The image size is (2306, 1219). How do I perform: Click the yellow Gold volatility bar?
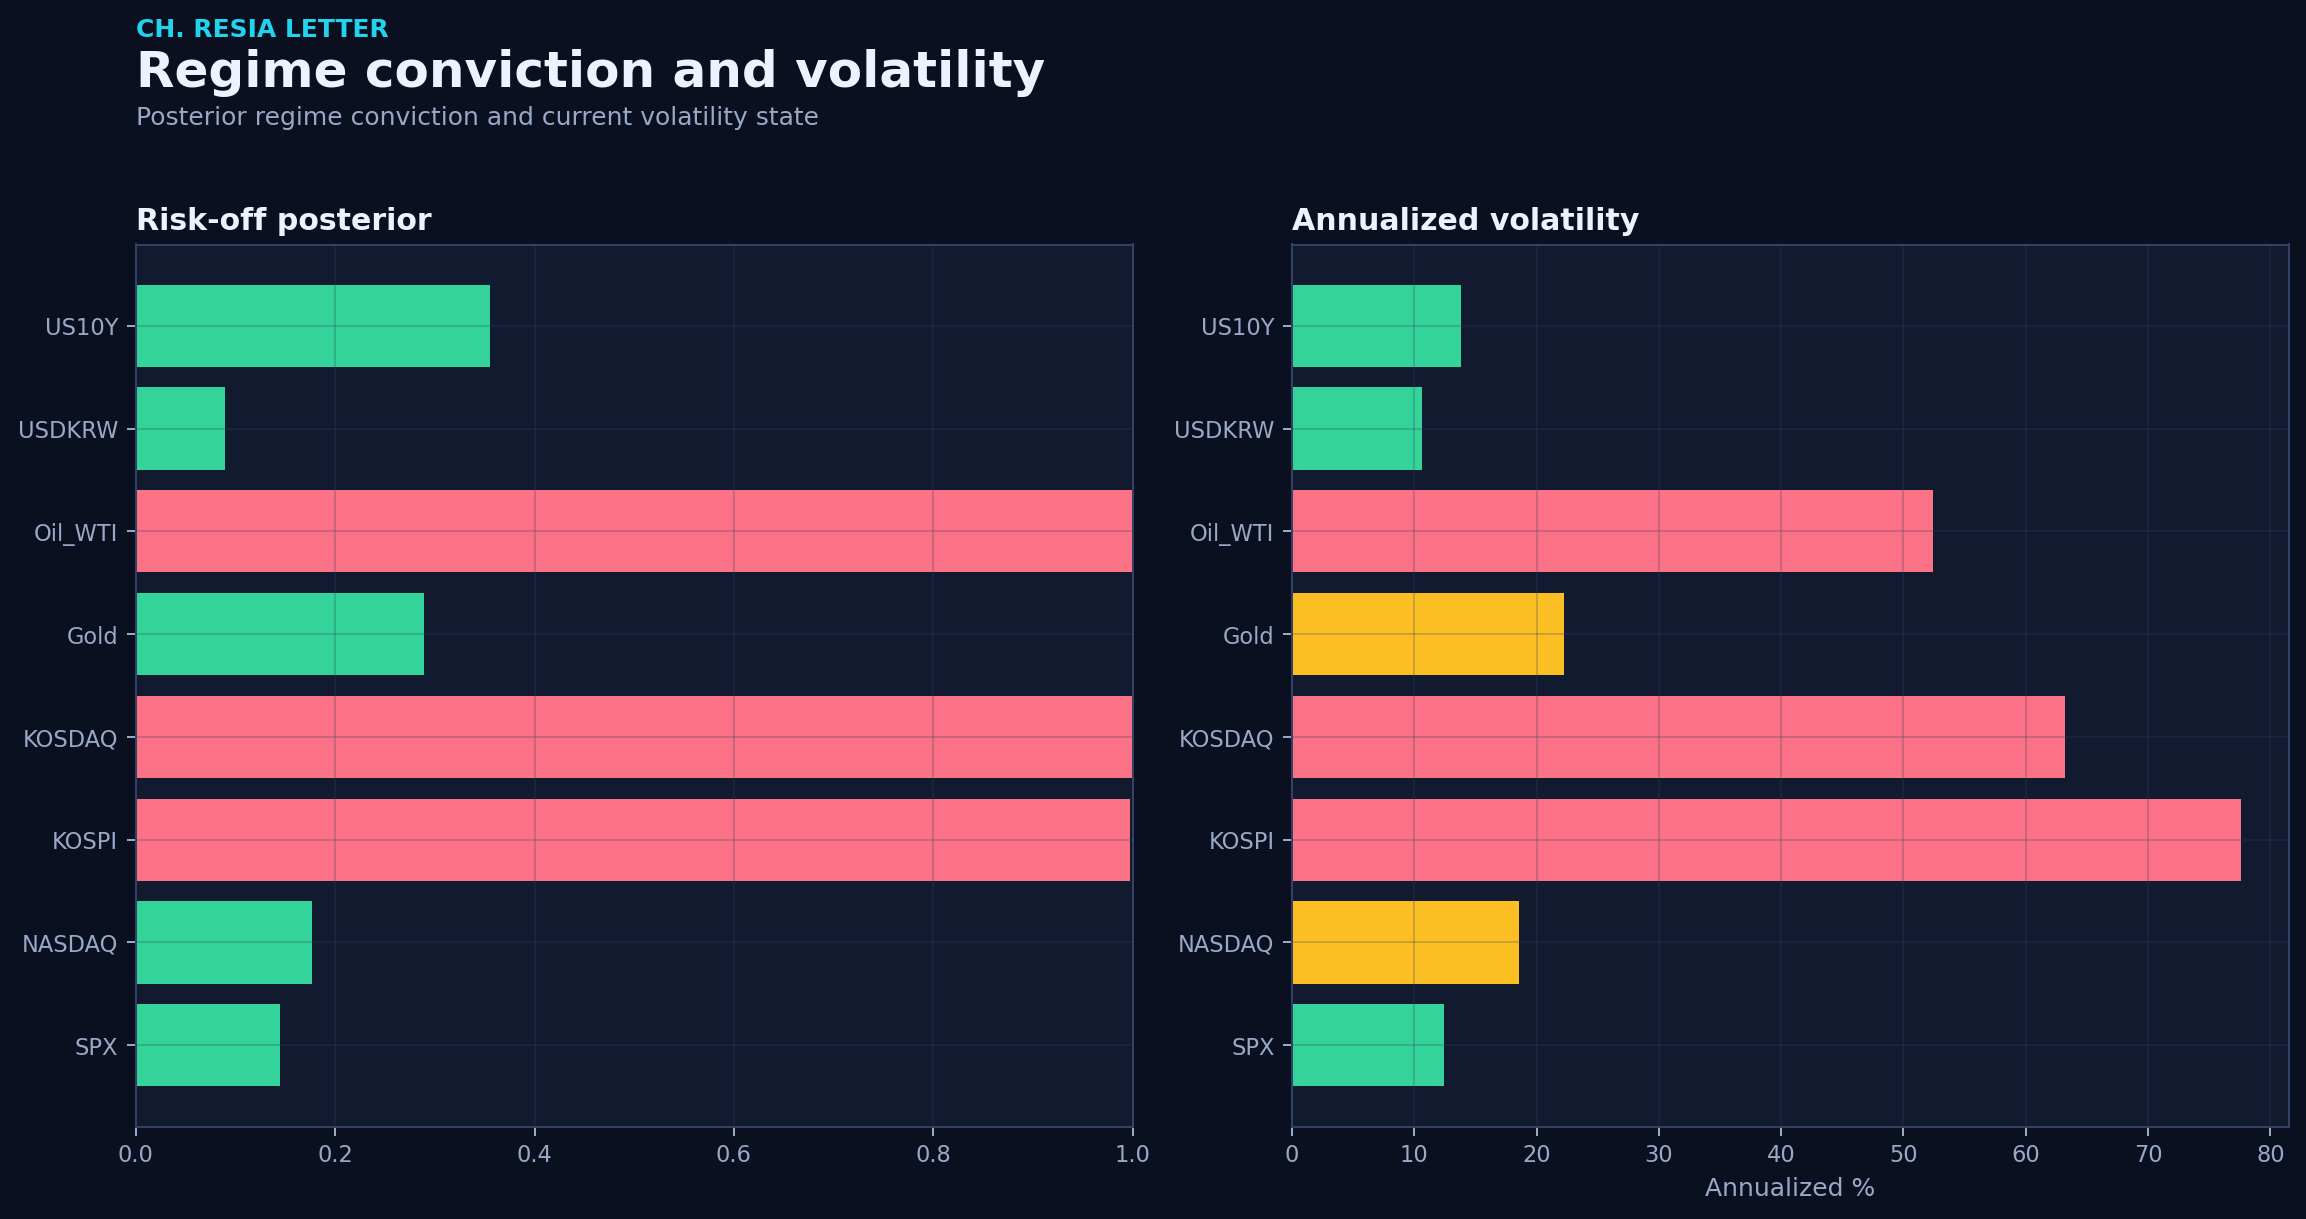point(1428,634)
